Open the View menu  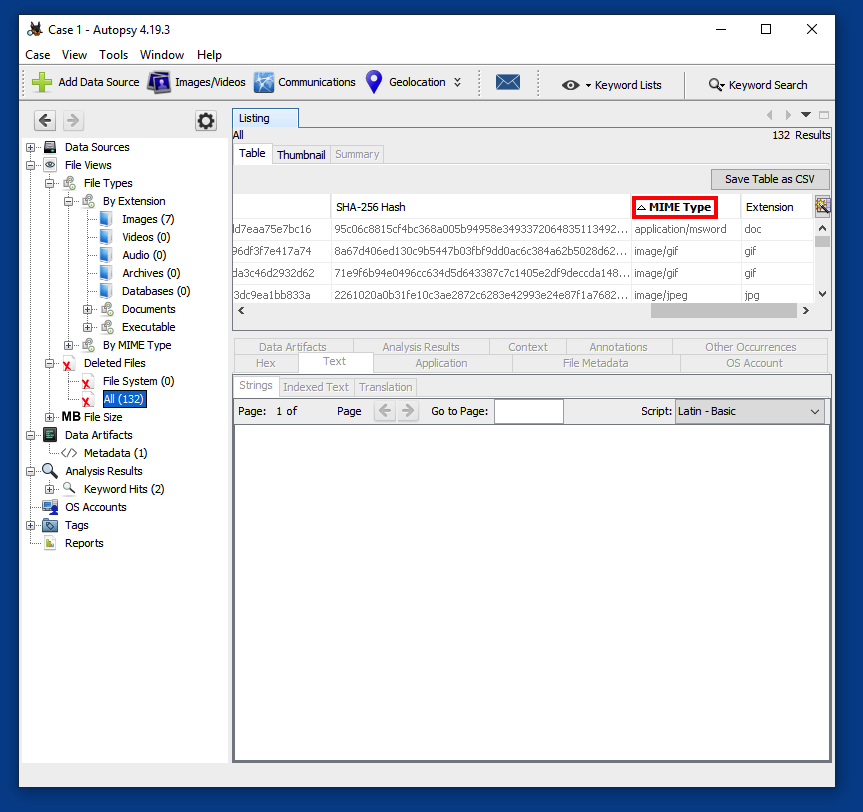click(74, 55)
